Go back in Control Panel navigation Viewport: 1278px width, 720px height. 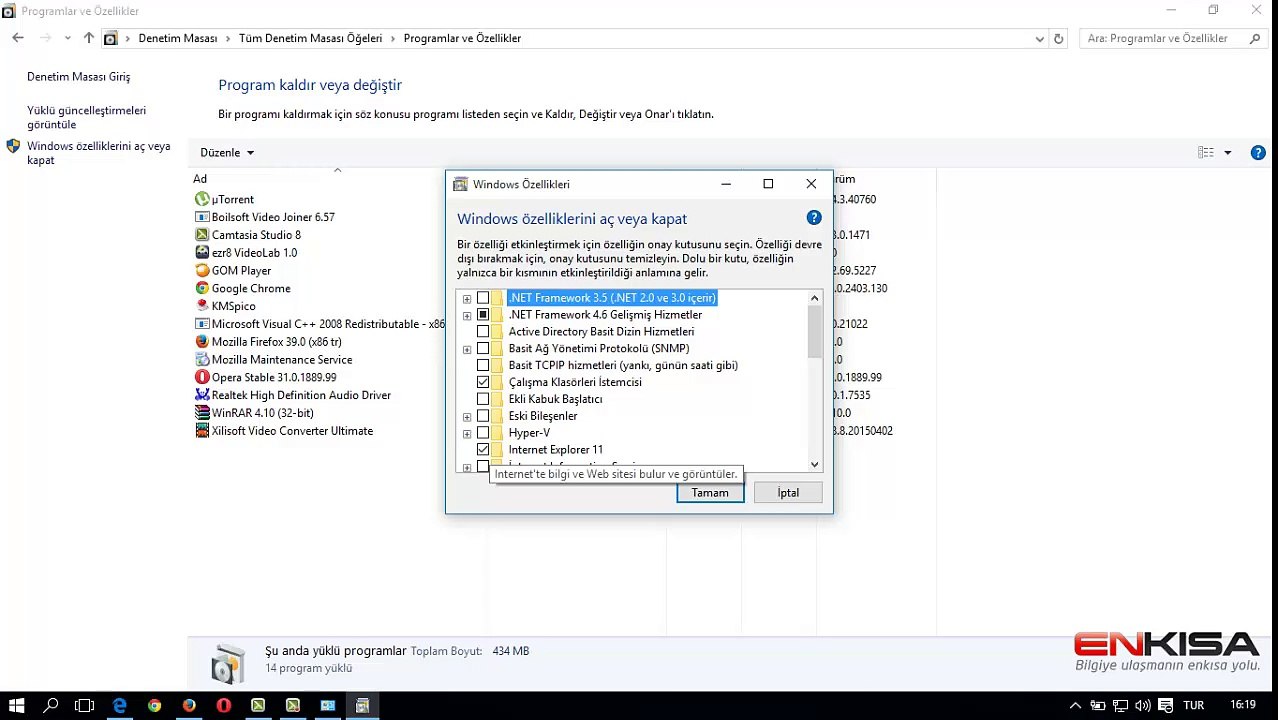18,38
